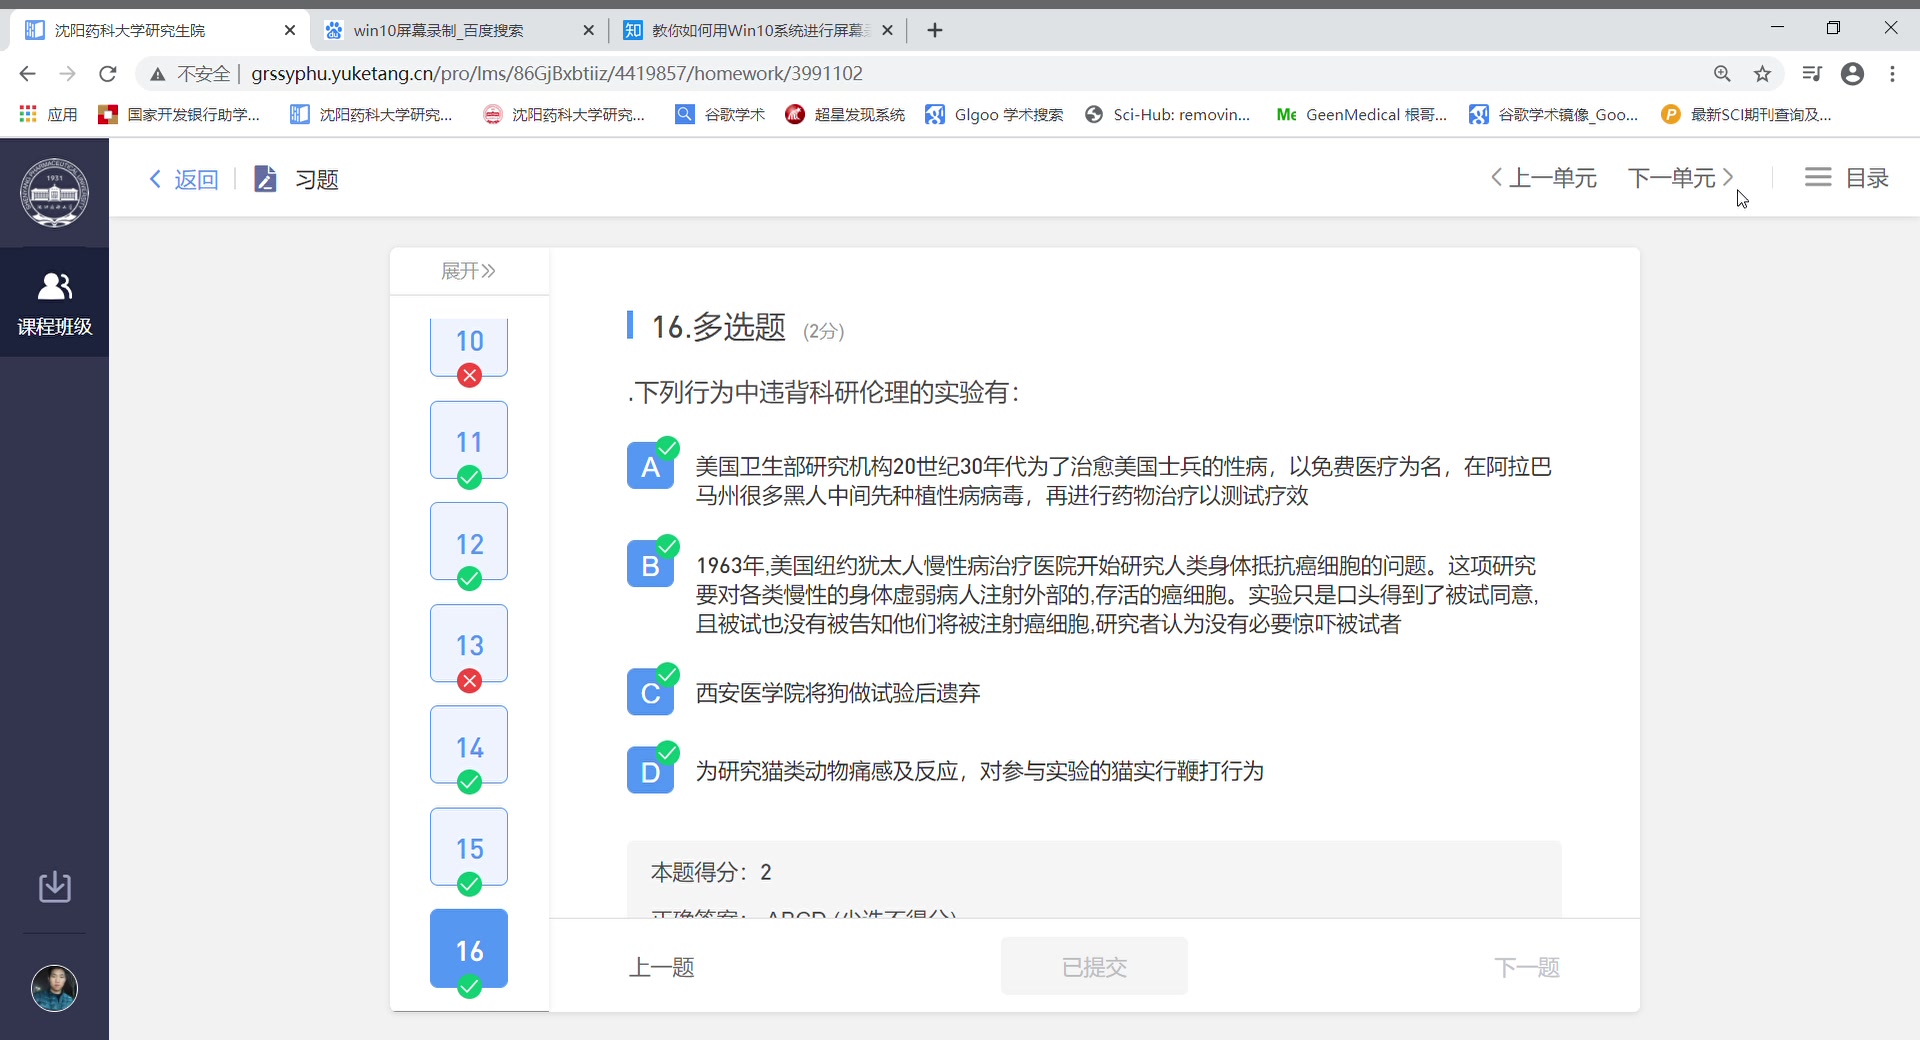Click the browser back arrow

[27, 74]
